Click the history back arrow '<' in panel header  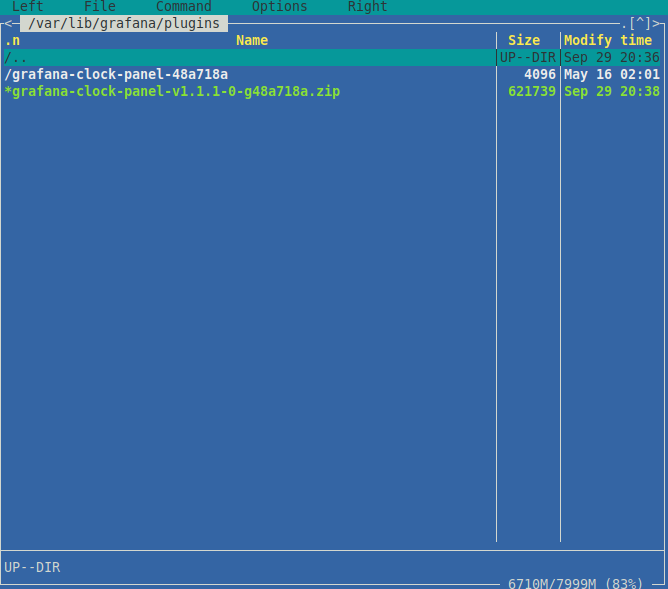8,23
